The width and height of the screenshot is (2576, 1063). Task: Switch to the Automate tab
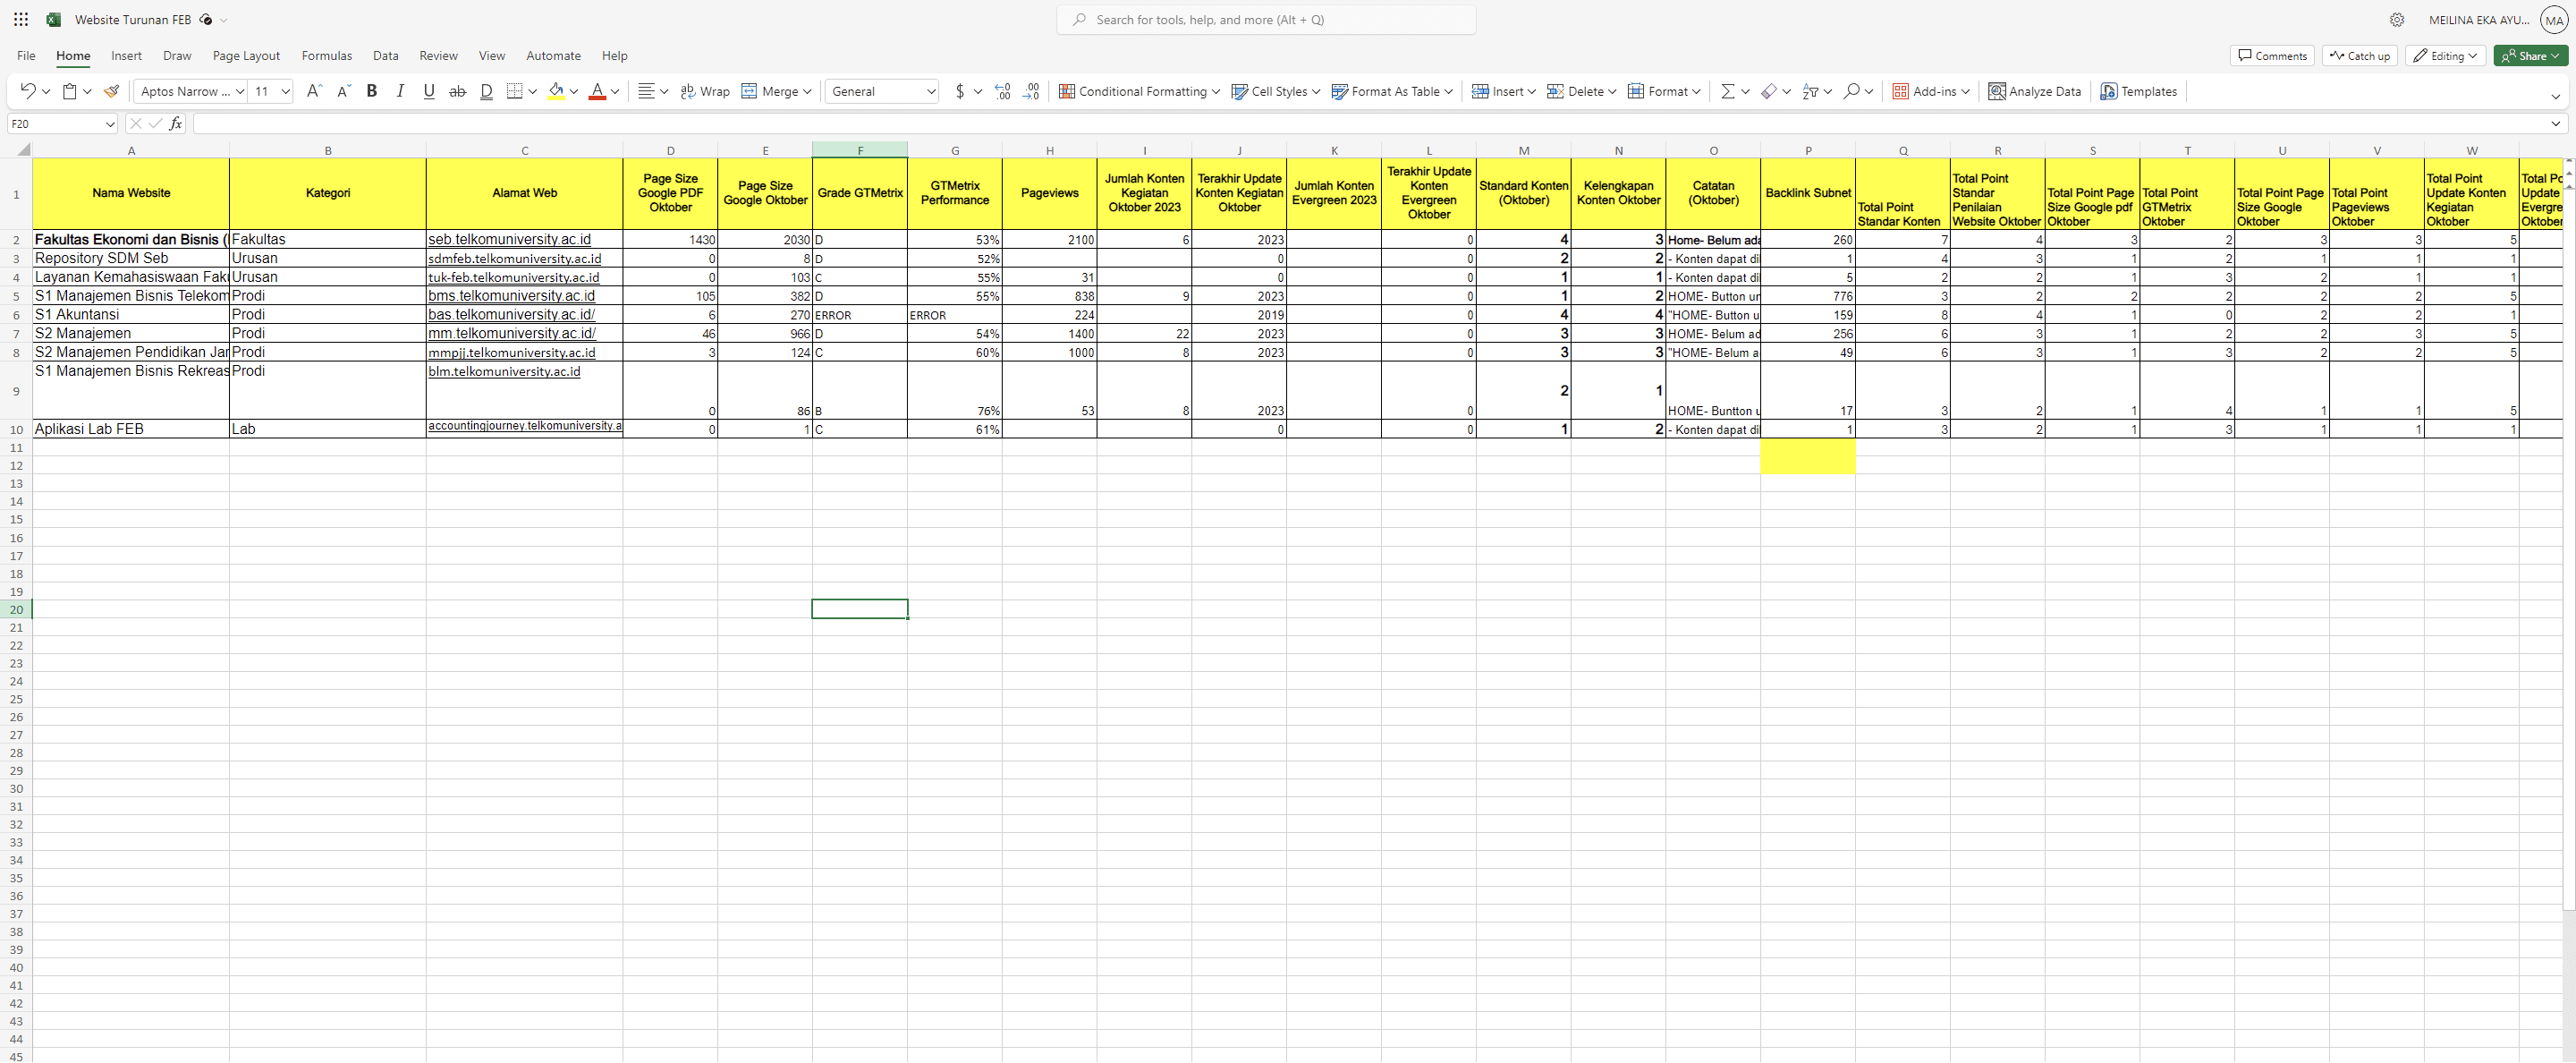point(553,56)
